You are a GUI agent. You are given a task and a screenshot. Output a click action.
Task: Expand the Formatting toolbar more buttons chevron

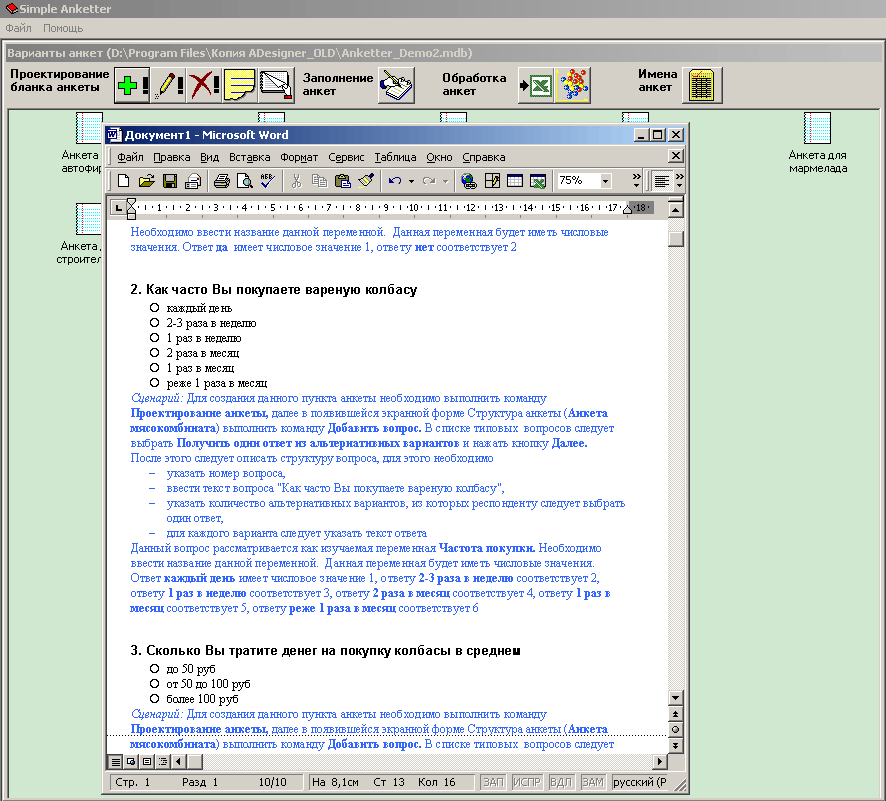tap(679, 180)
